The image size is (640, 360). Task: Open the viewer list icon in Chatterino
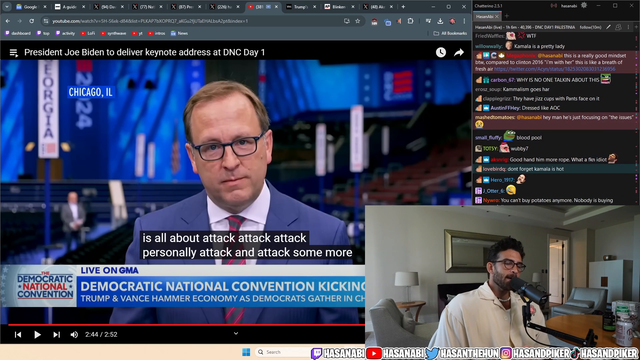(x=618, y=27)
